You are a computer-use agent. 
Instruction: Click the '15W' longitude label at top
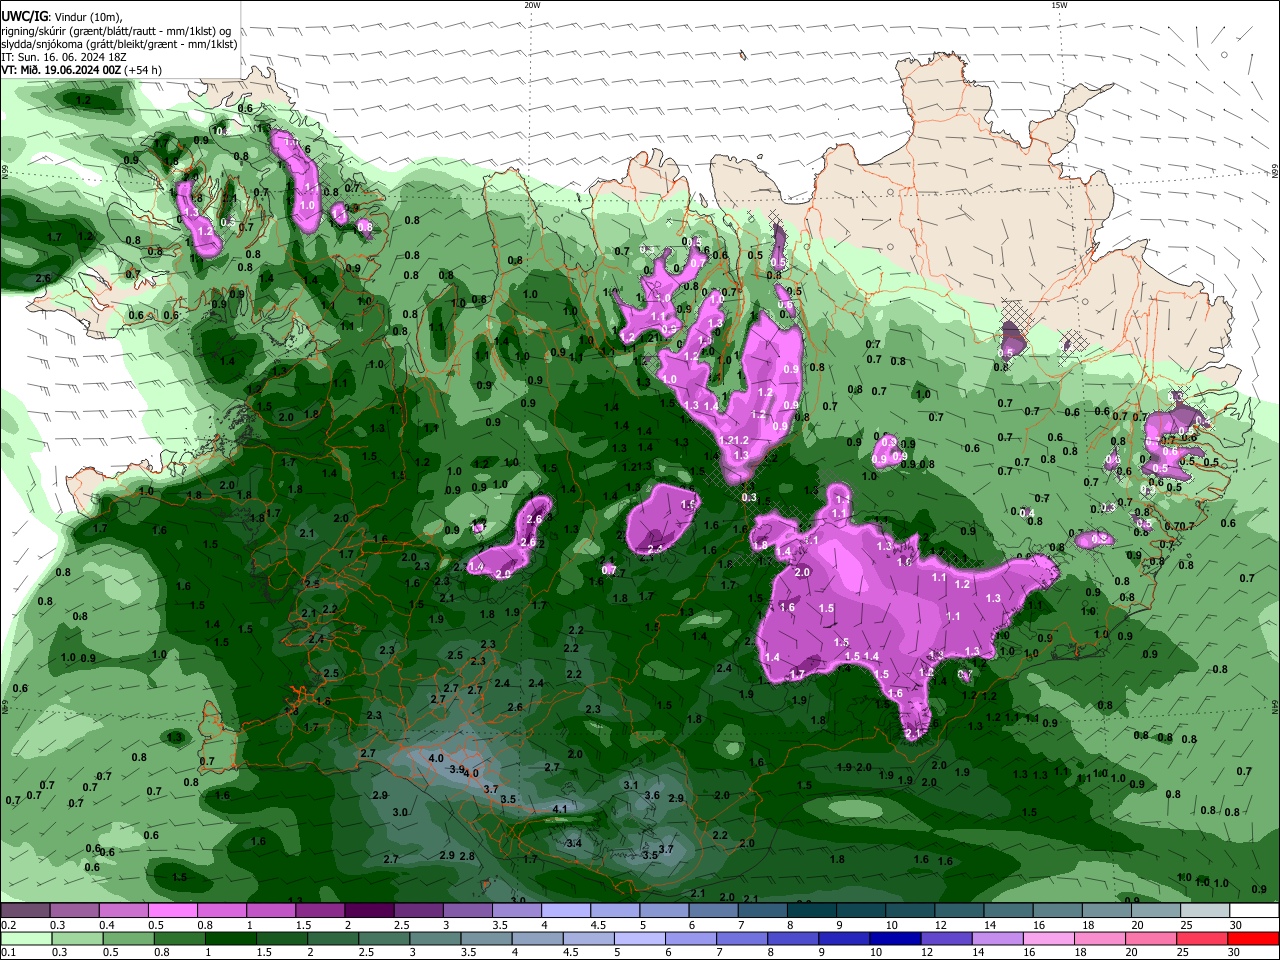pyautogui.click(x=1059, y=5)
